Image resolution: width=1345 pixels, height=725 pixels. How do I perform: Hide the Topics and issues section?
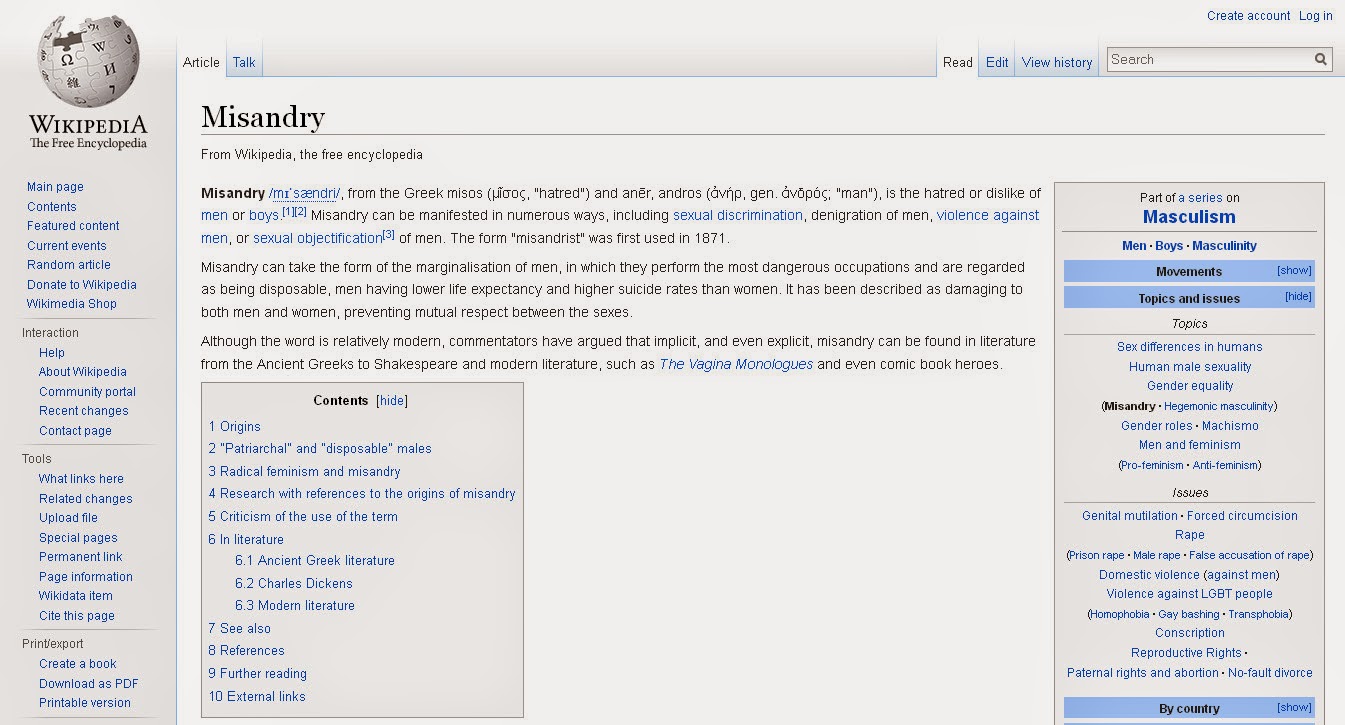[x=1298, y=297]
